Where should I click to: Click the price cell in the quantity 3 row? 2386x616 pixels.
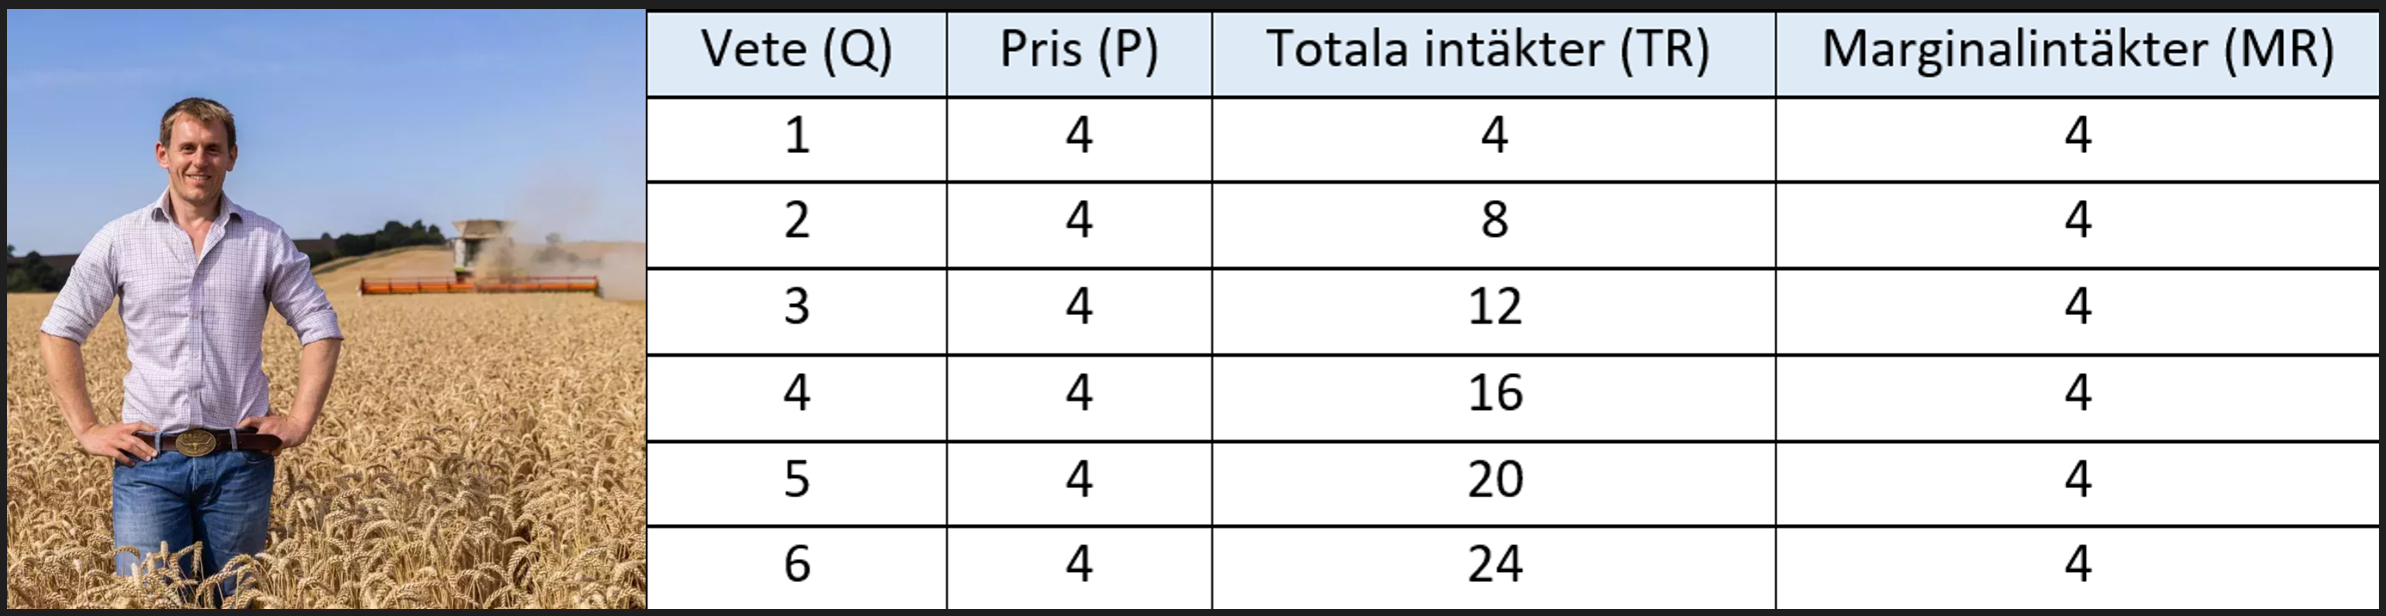click(x=1078, y=307)
